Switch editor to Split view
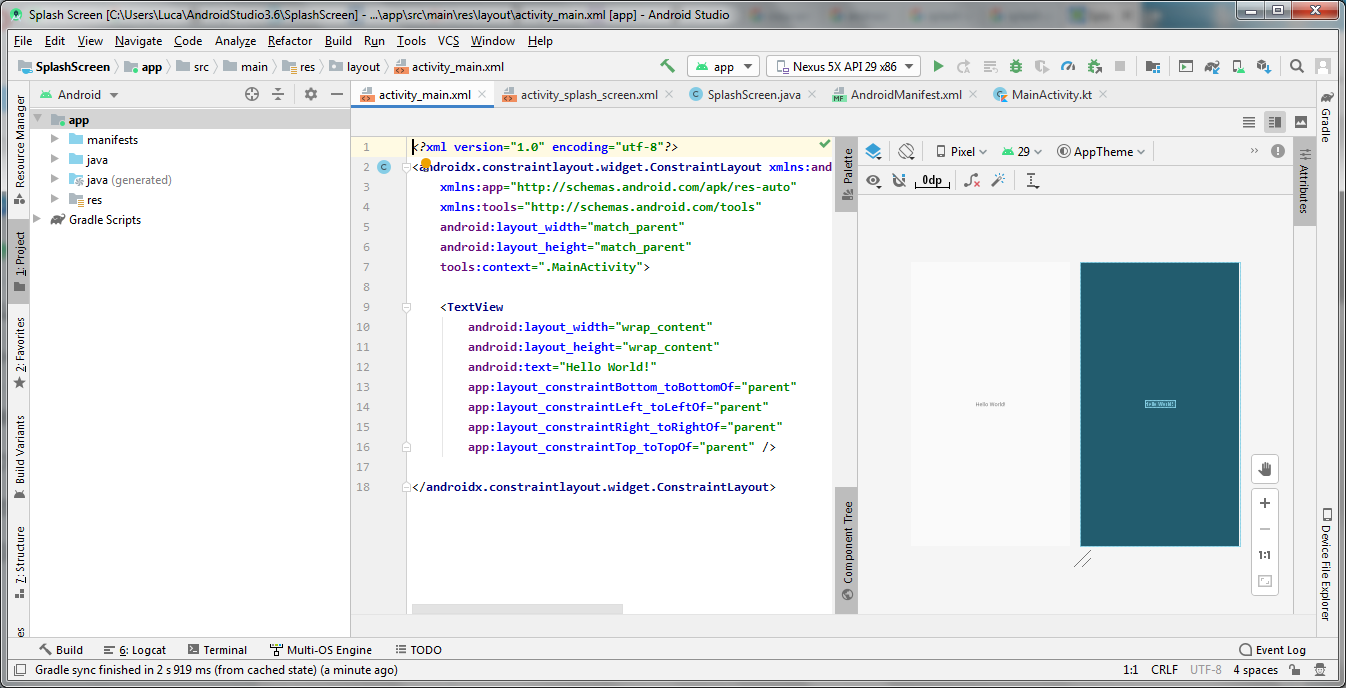 coord(1274,122)
